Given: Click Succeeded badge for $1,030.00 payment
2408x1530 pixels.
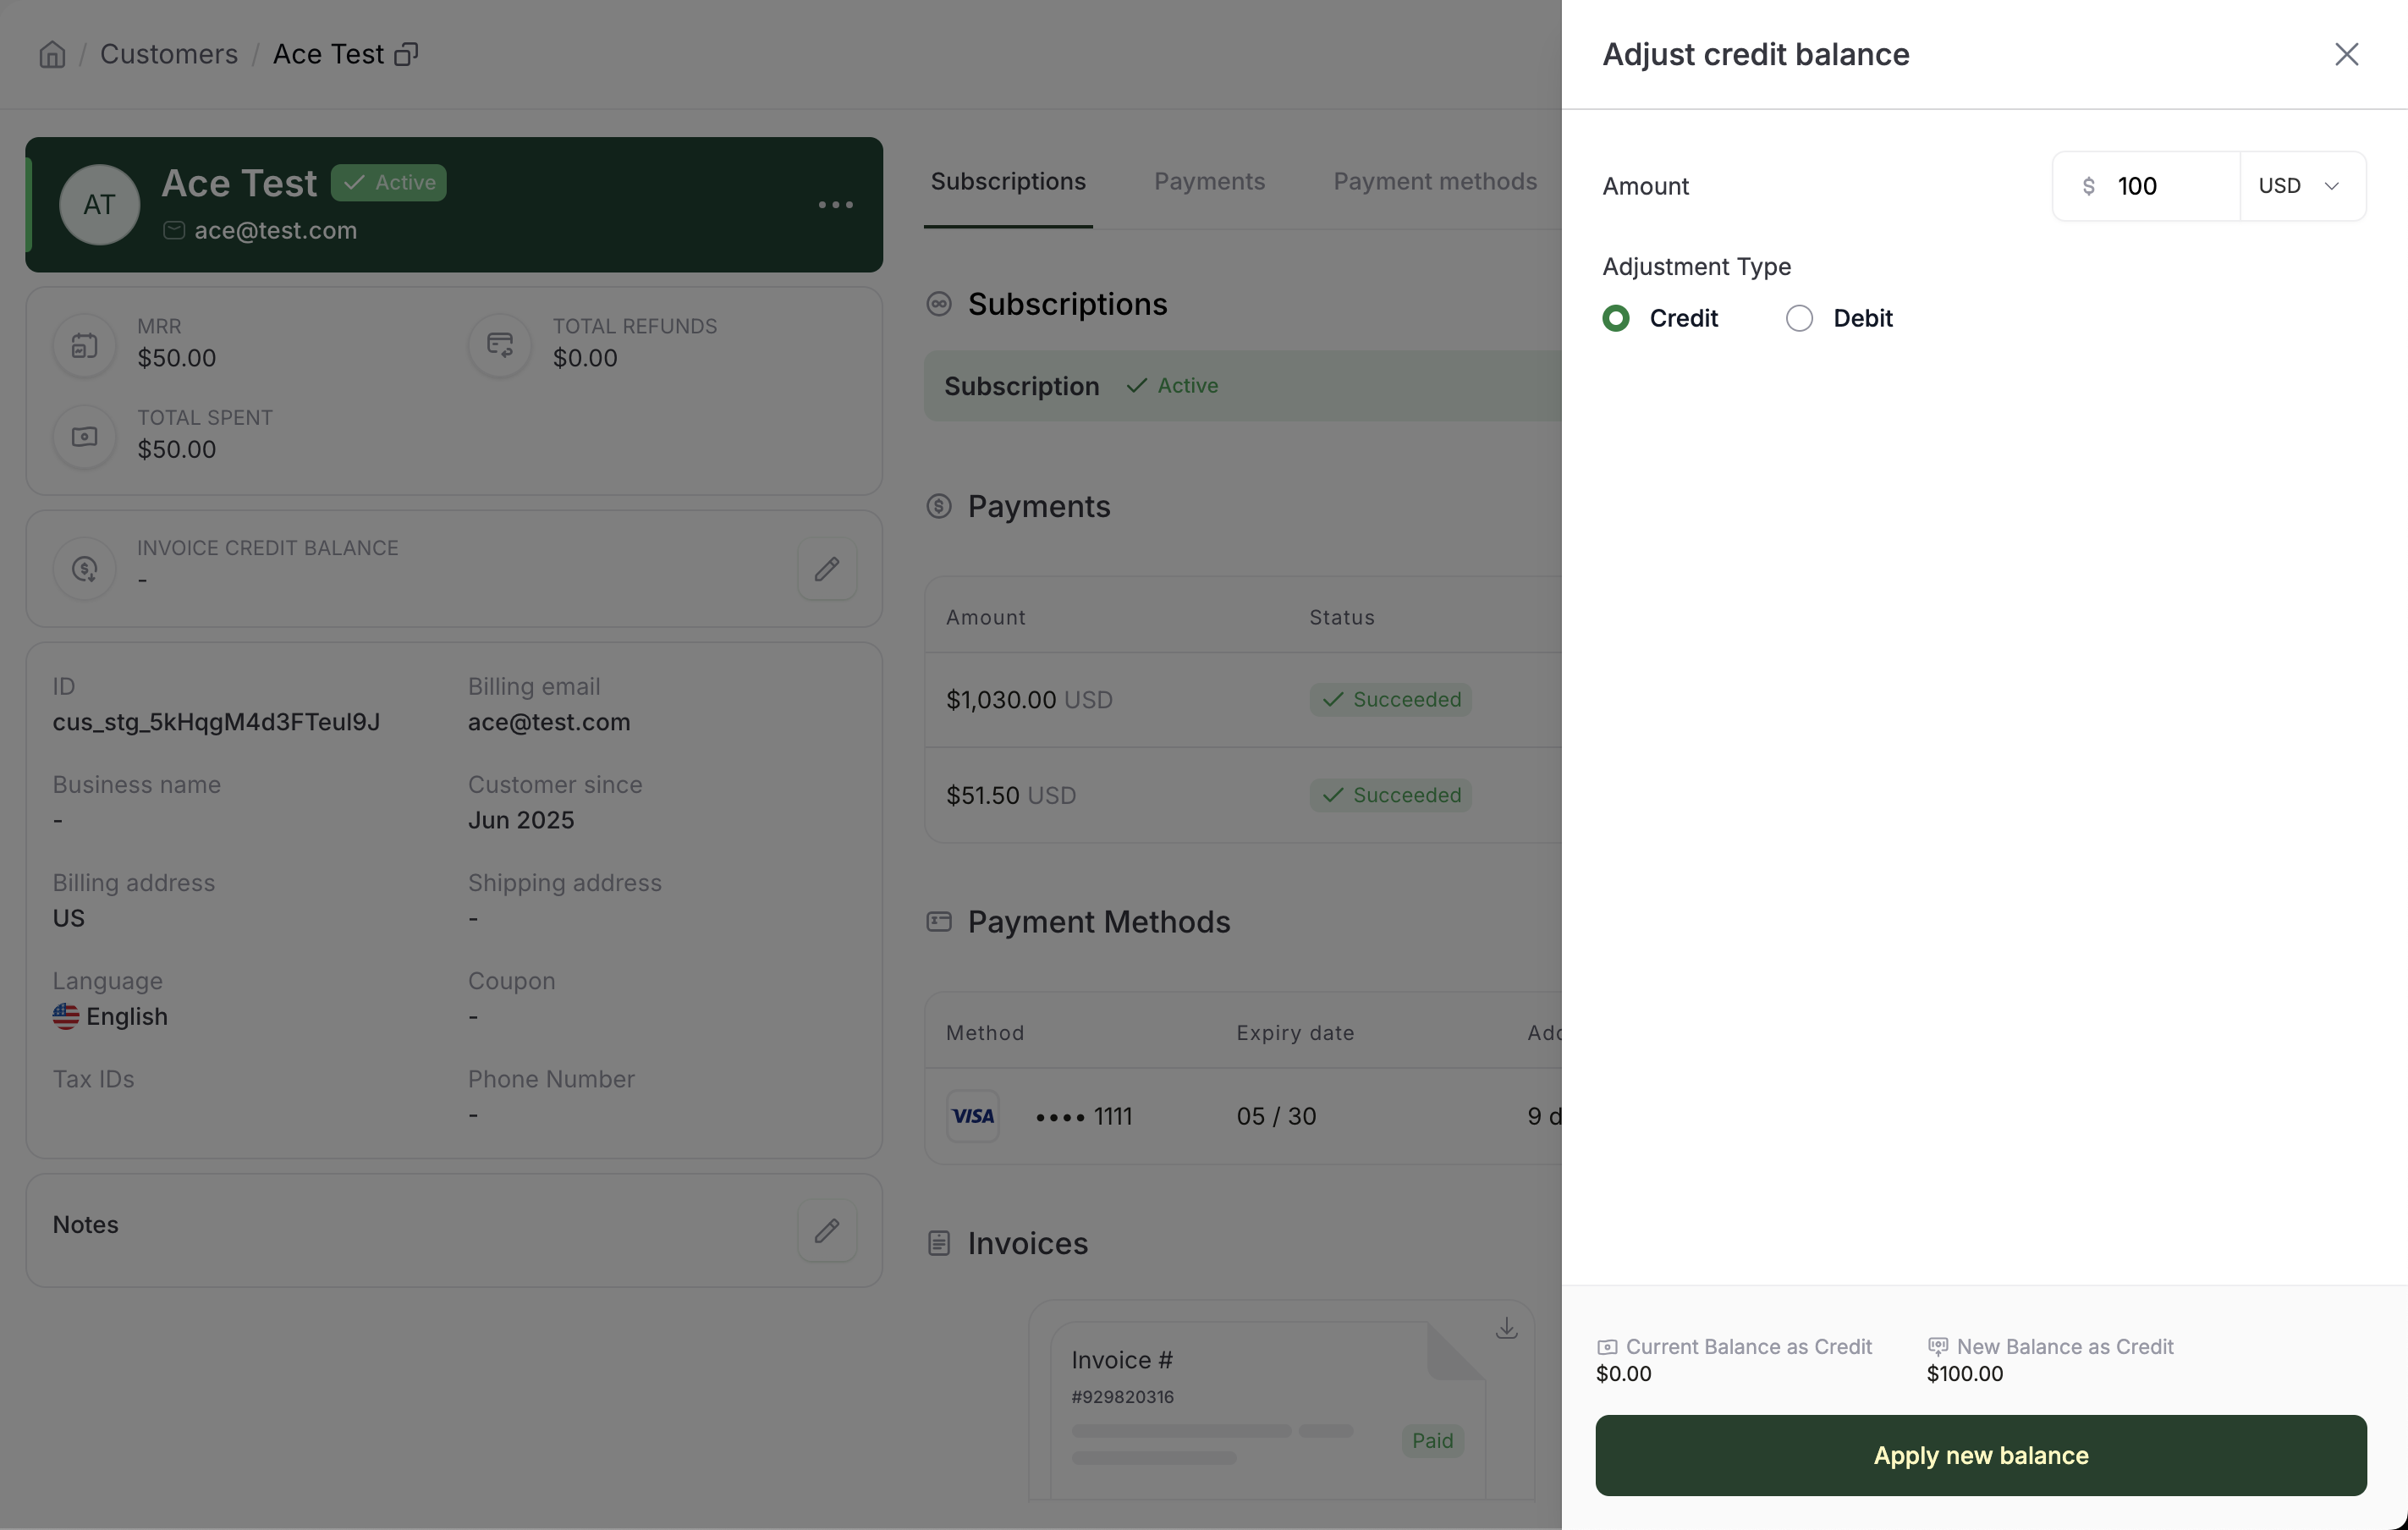Looking at the screenshot, I should pyautogui.click(x=1390, y=700).
